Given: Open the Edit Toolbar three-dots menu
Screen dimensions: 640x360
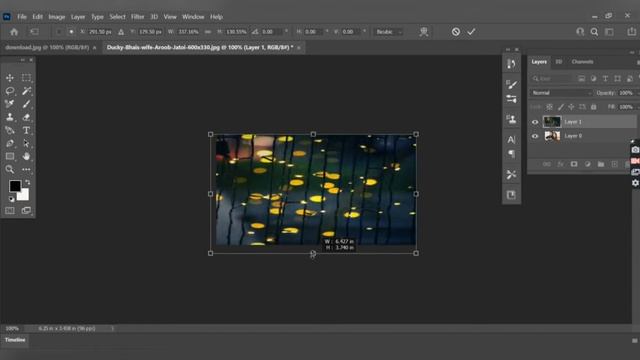Looking at the screenshot, I should 26,169.
